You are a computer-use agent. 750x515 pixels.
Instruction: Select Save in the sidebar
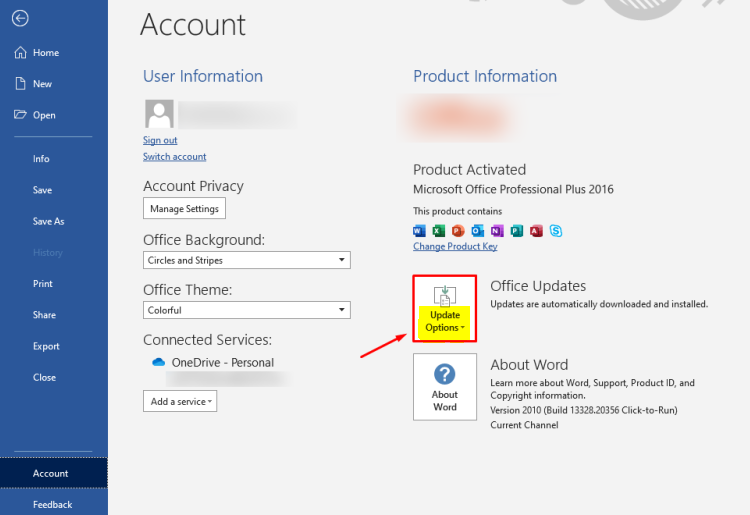tap(43, 190)
